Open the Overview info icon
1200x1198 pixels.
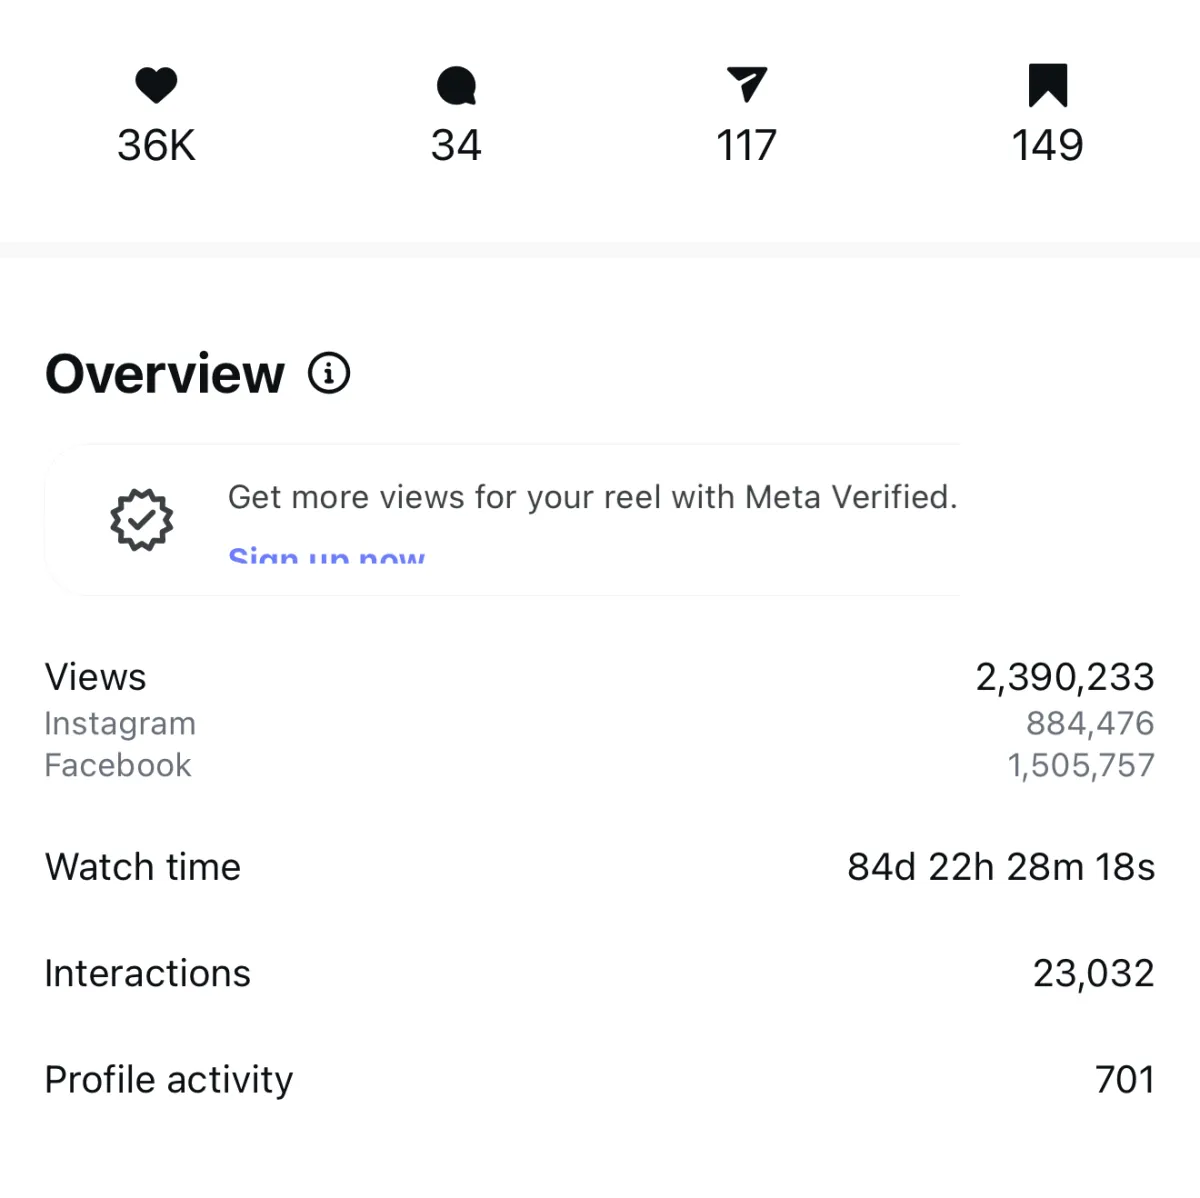point(329,373)
